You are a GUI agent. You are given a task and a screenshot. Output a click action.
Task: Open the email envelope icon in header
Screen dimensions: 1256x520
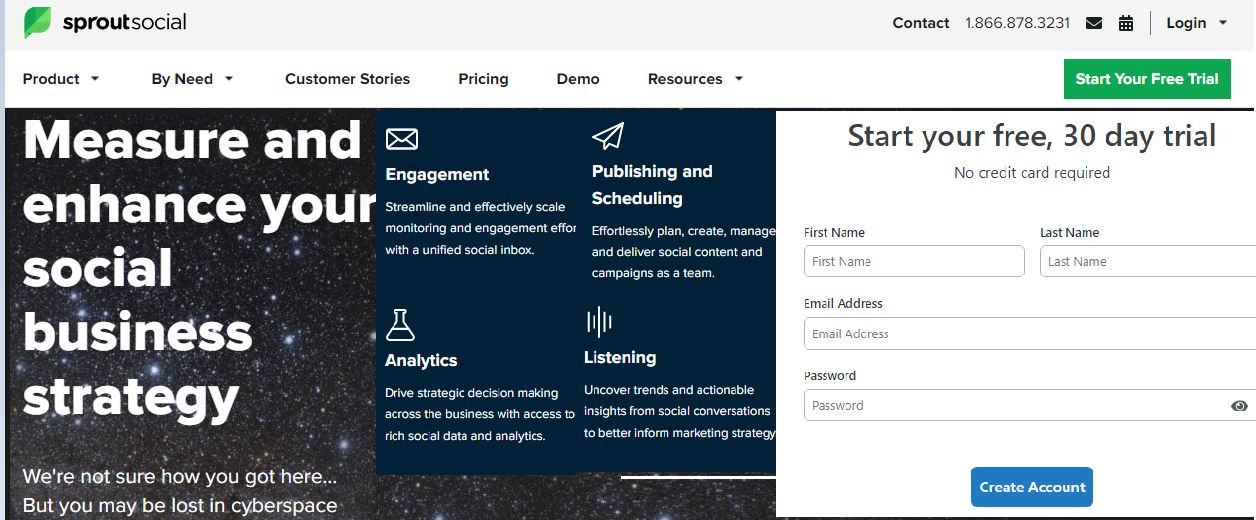[1094, 23]
